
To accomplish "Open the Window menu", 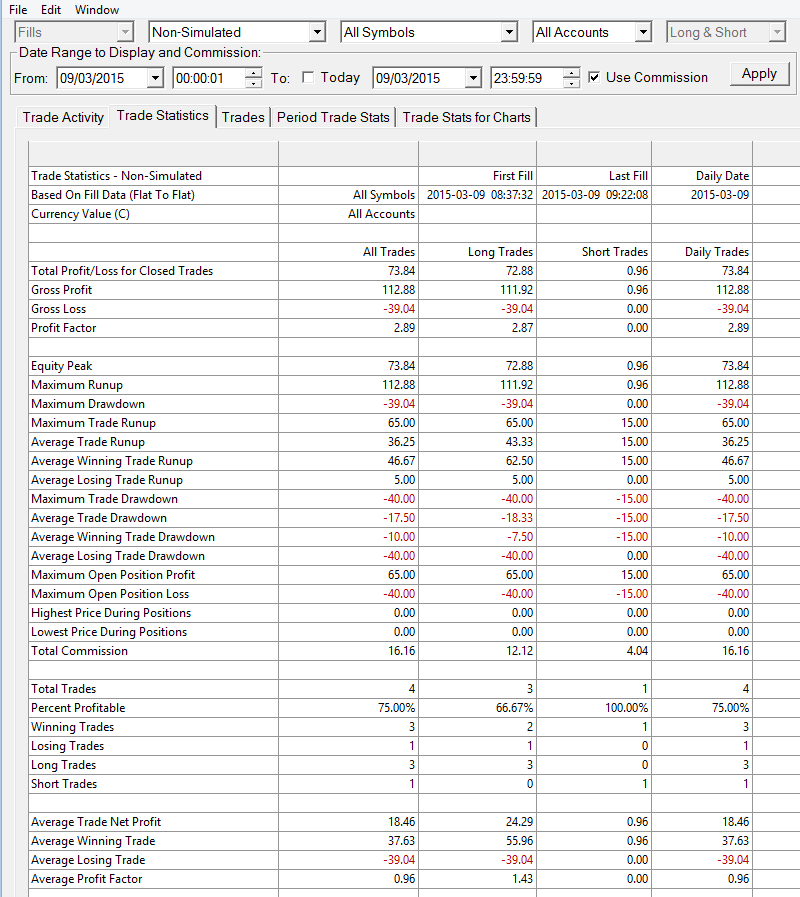I will point(97,10).
